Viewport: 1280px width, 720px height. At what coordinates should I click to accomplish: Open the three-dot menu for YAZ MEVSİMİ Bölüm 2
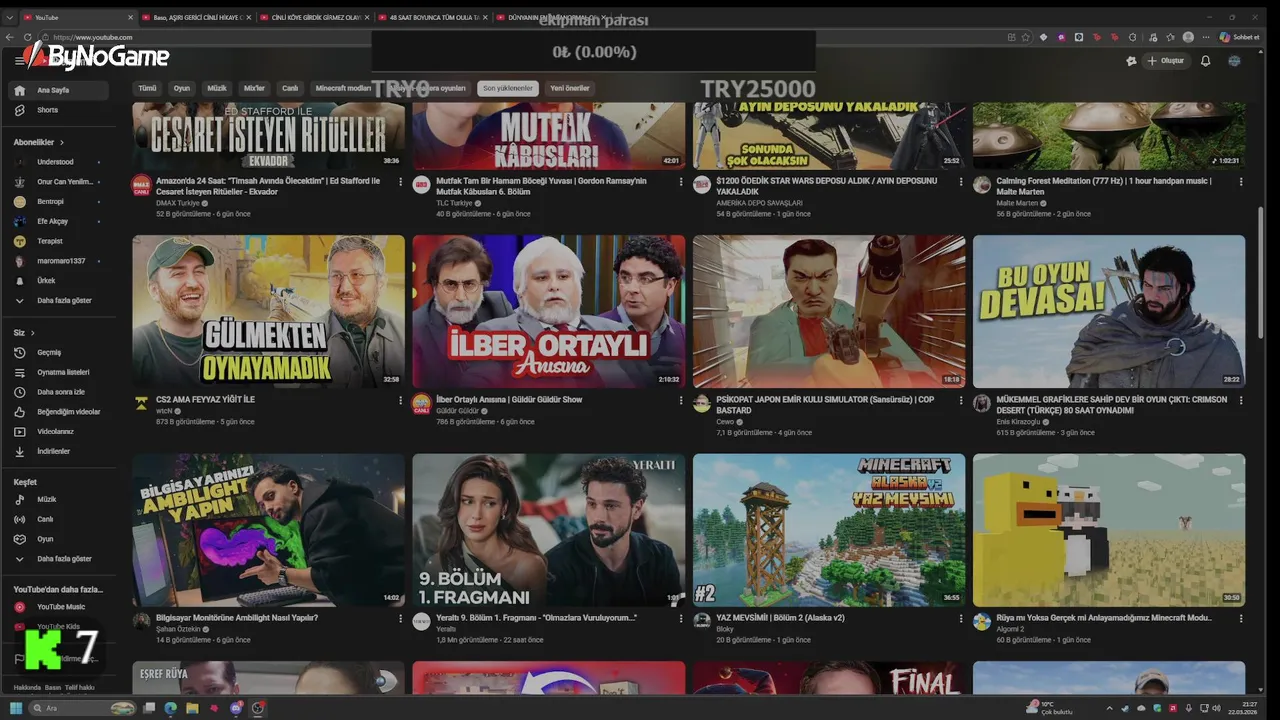(961, 619)
